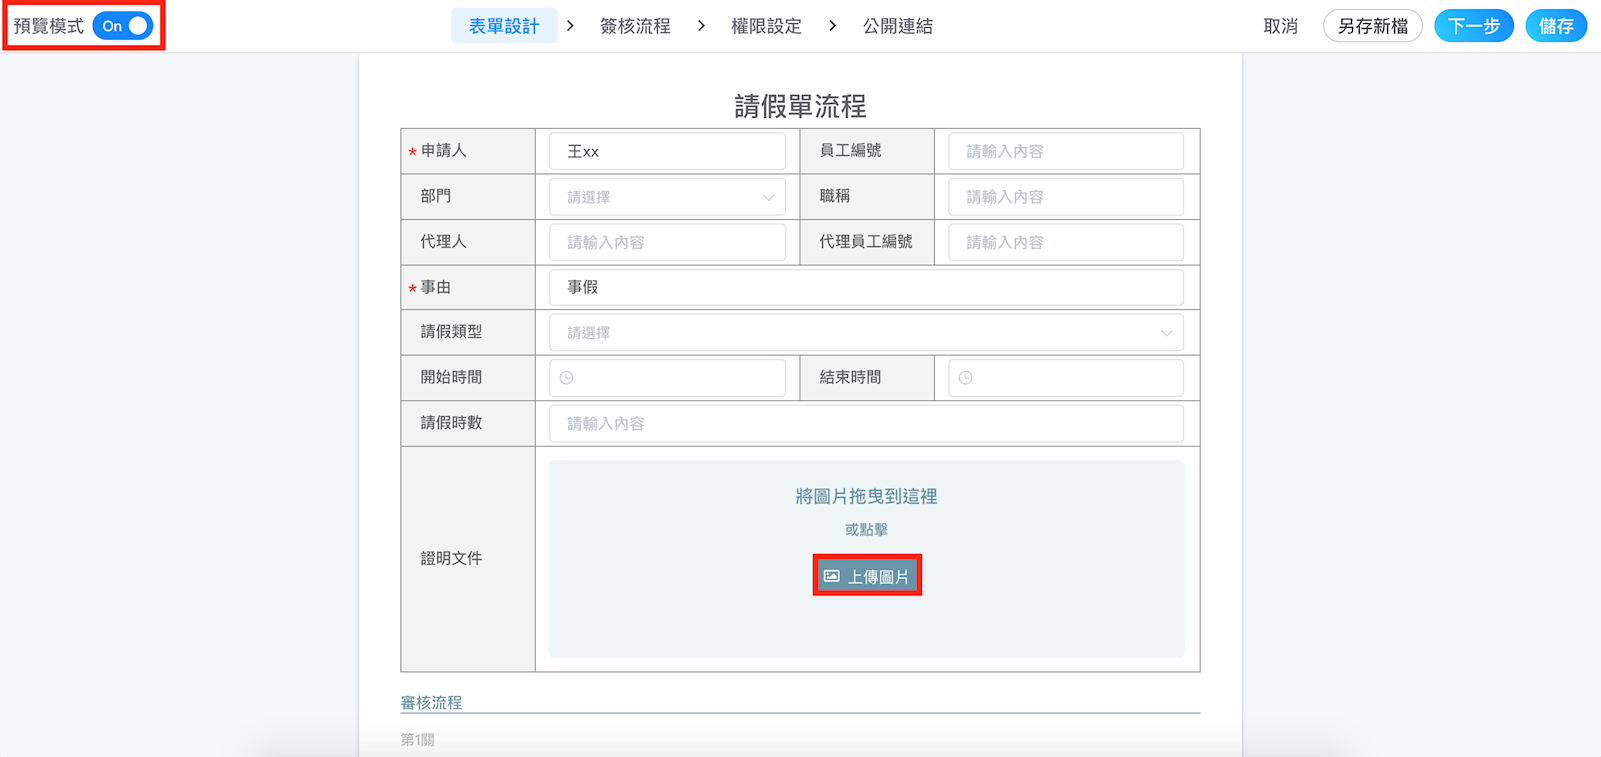Toggle the 預覽模式 preview switch
This screenshot has height=757, width=1601.
click(x=123, y=26)
